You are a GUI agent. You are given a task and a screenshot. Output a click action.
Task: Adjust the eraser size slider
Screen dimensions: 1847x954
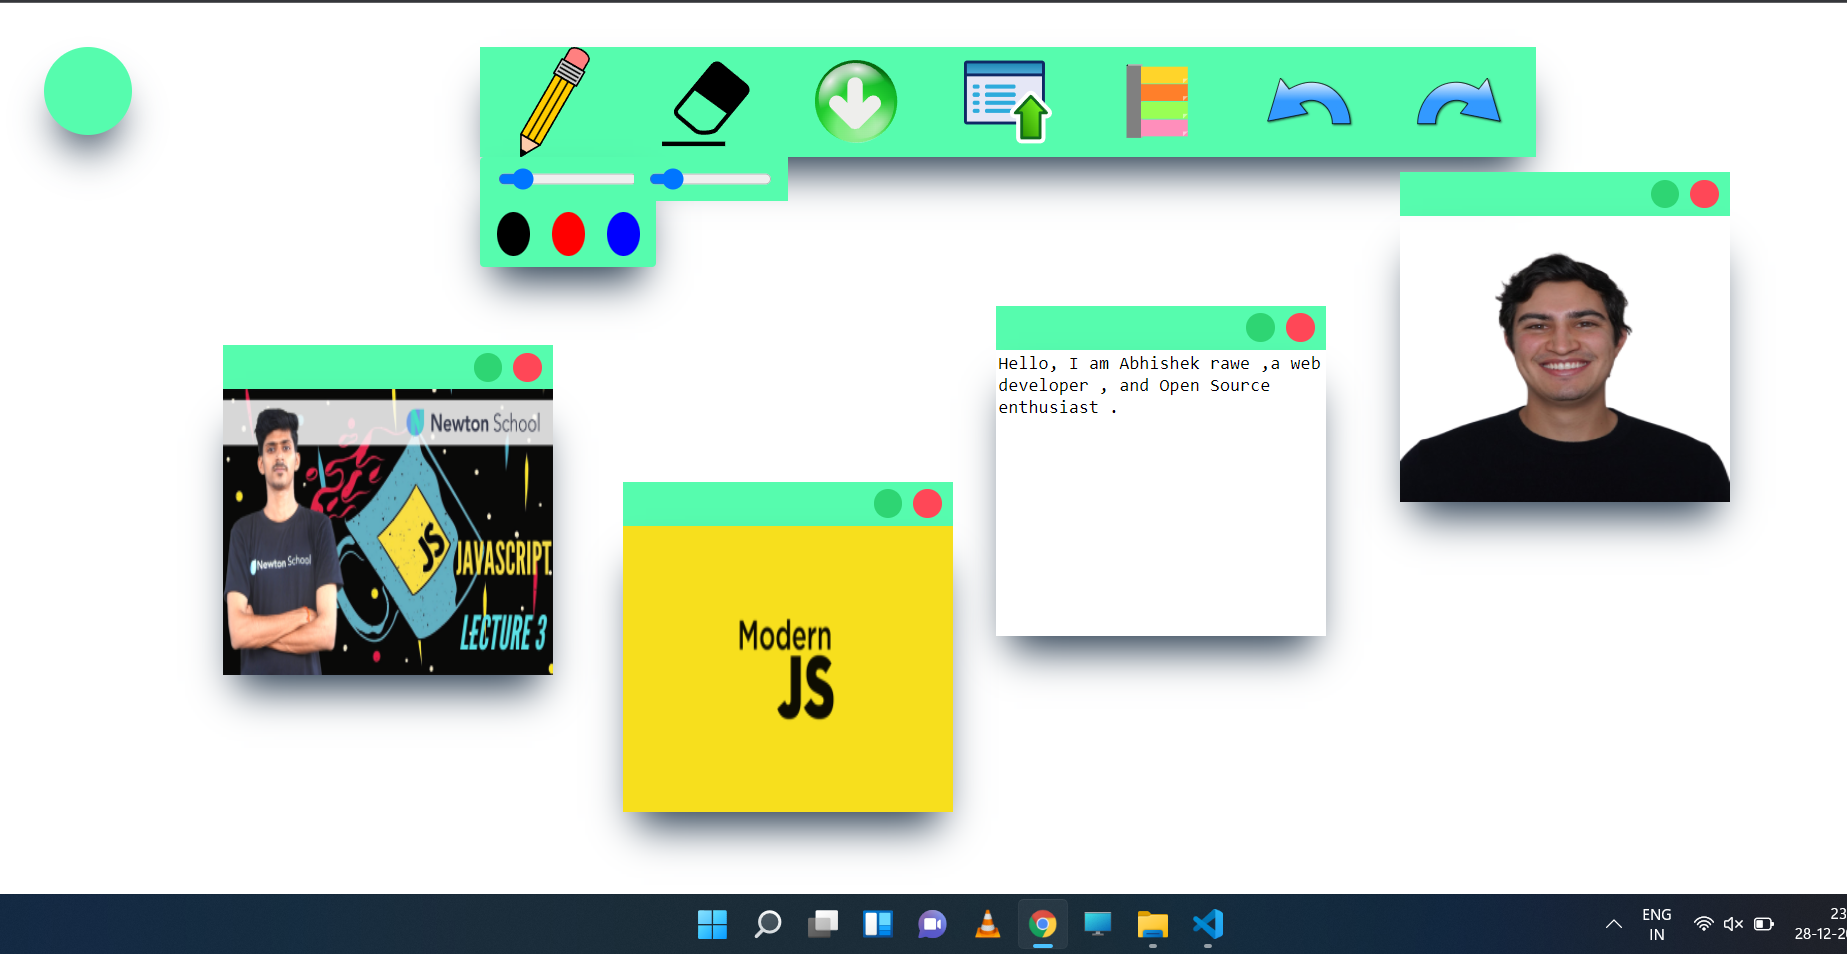click(x=710, y=179)
